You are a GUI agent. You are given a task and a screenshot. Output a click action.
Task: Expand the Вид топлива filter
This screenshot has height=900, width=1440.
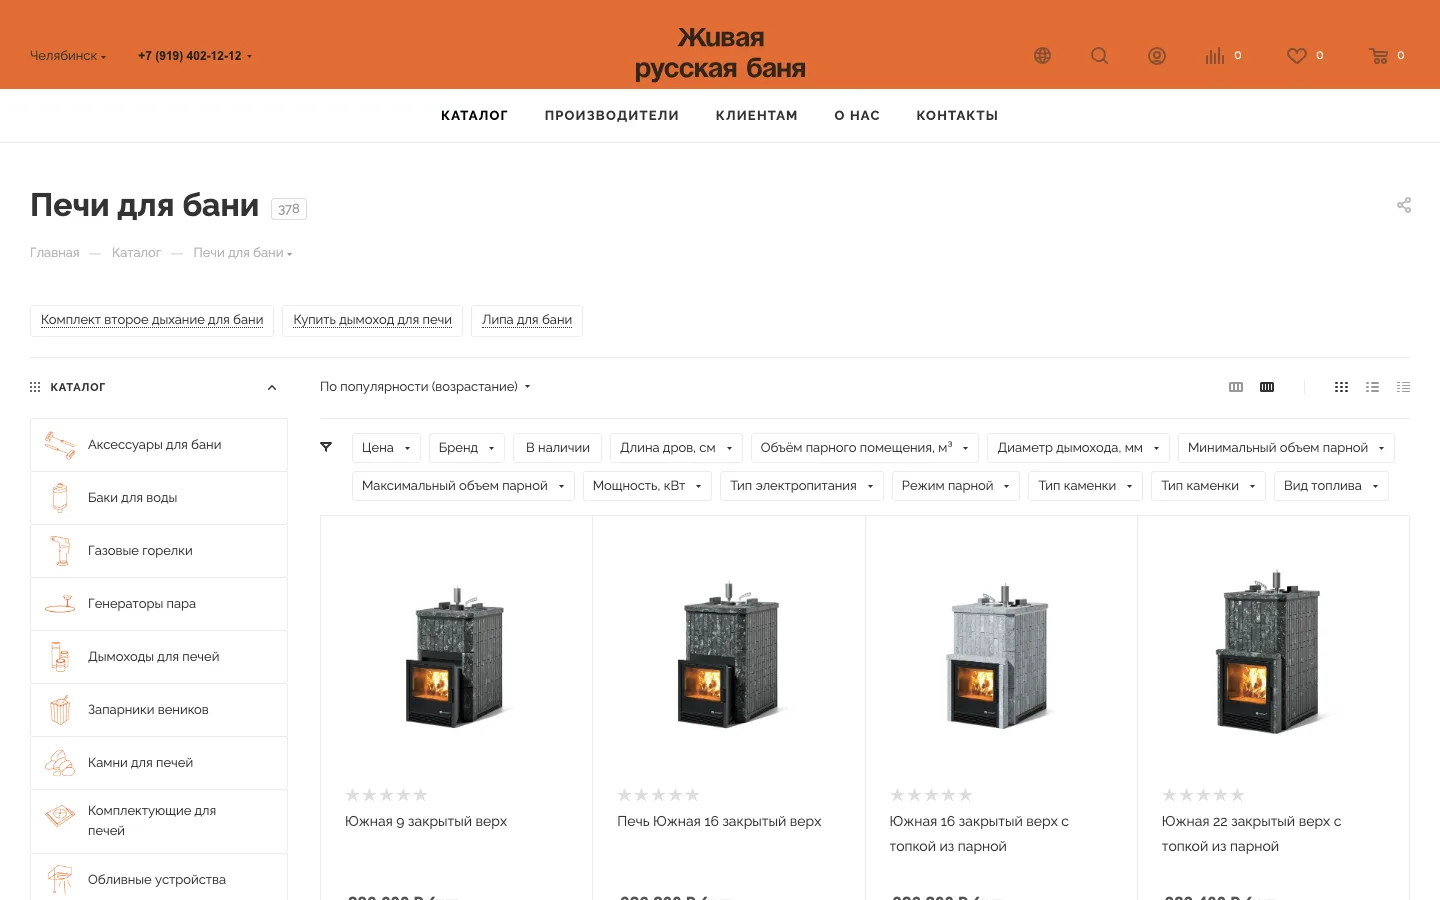click(1331, 486)
